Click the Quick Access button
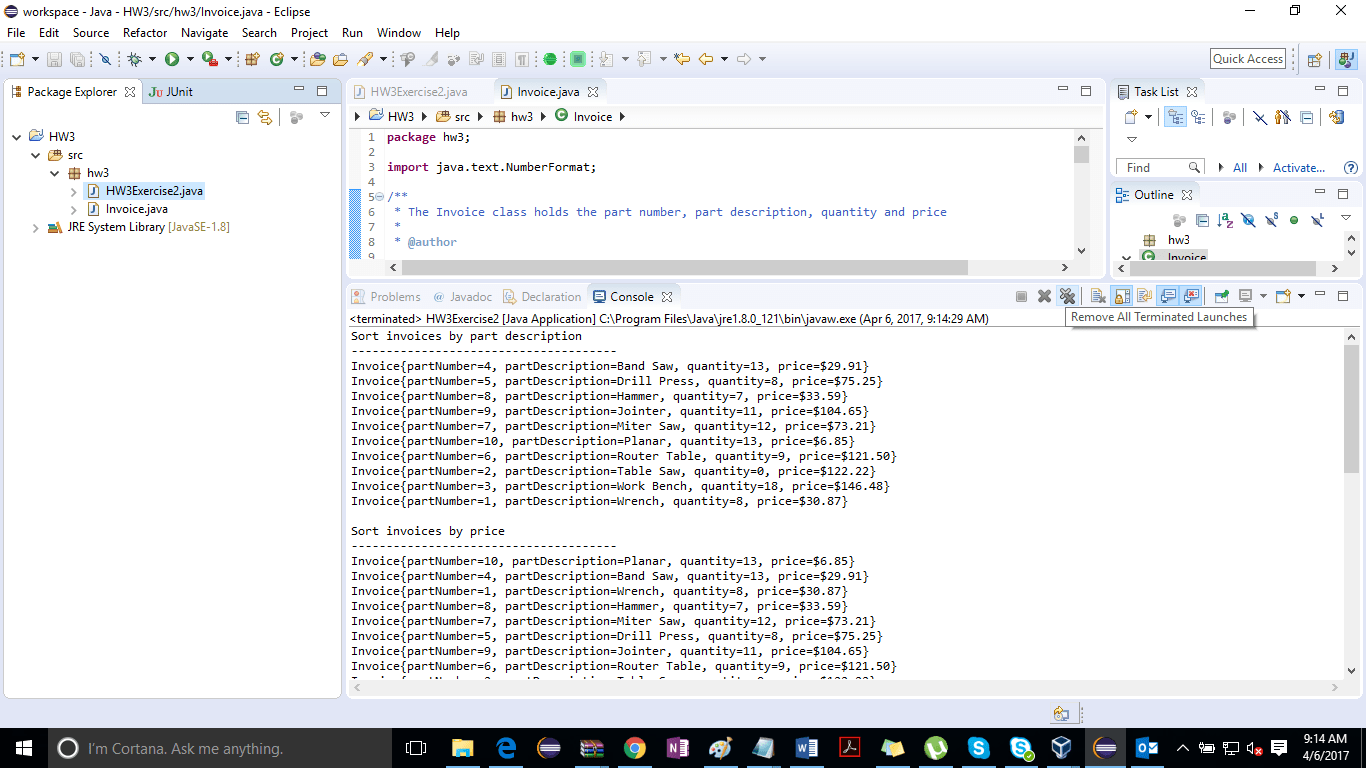The height and width of the screenshot is (768, 1366). click(x=1247, y=58)
